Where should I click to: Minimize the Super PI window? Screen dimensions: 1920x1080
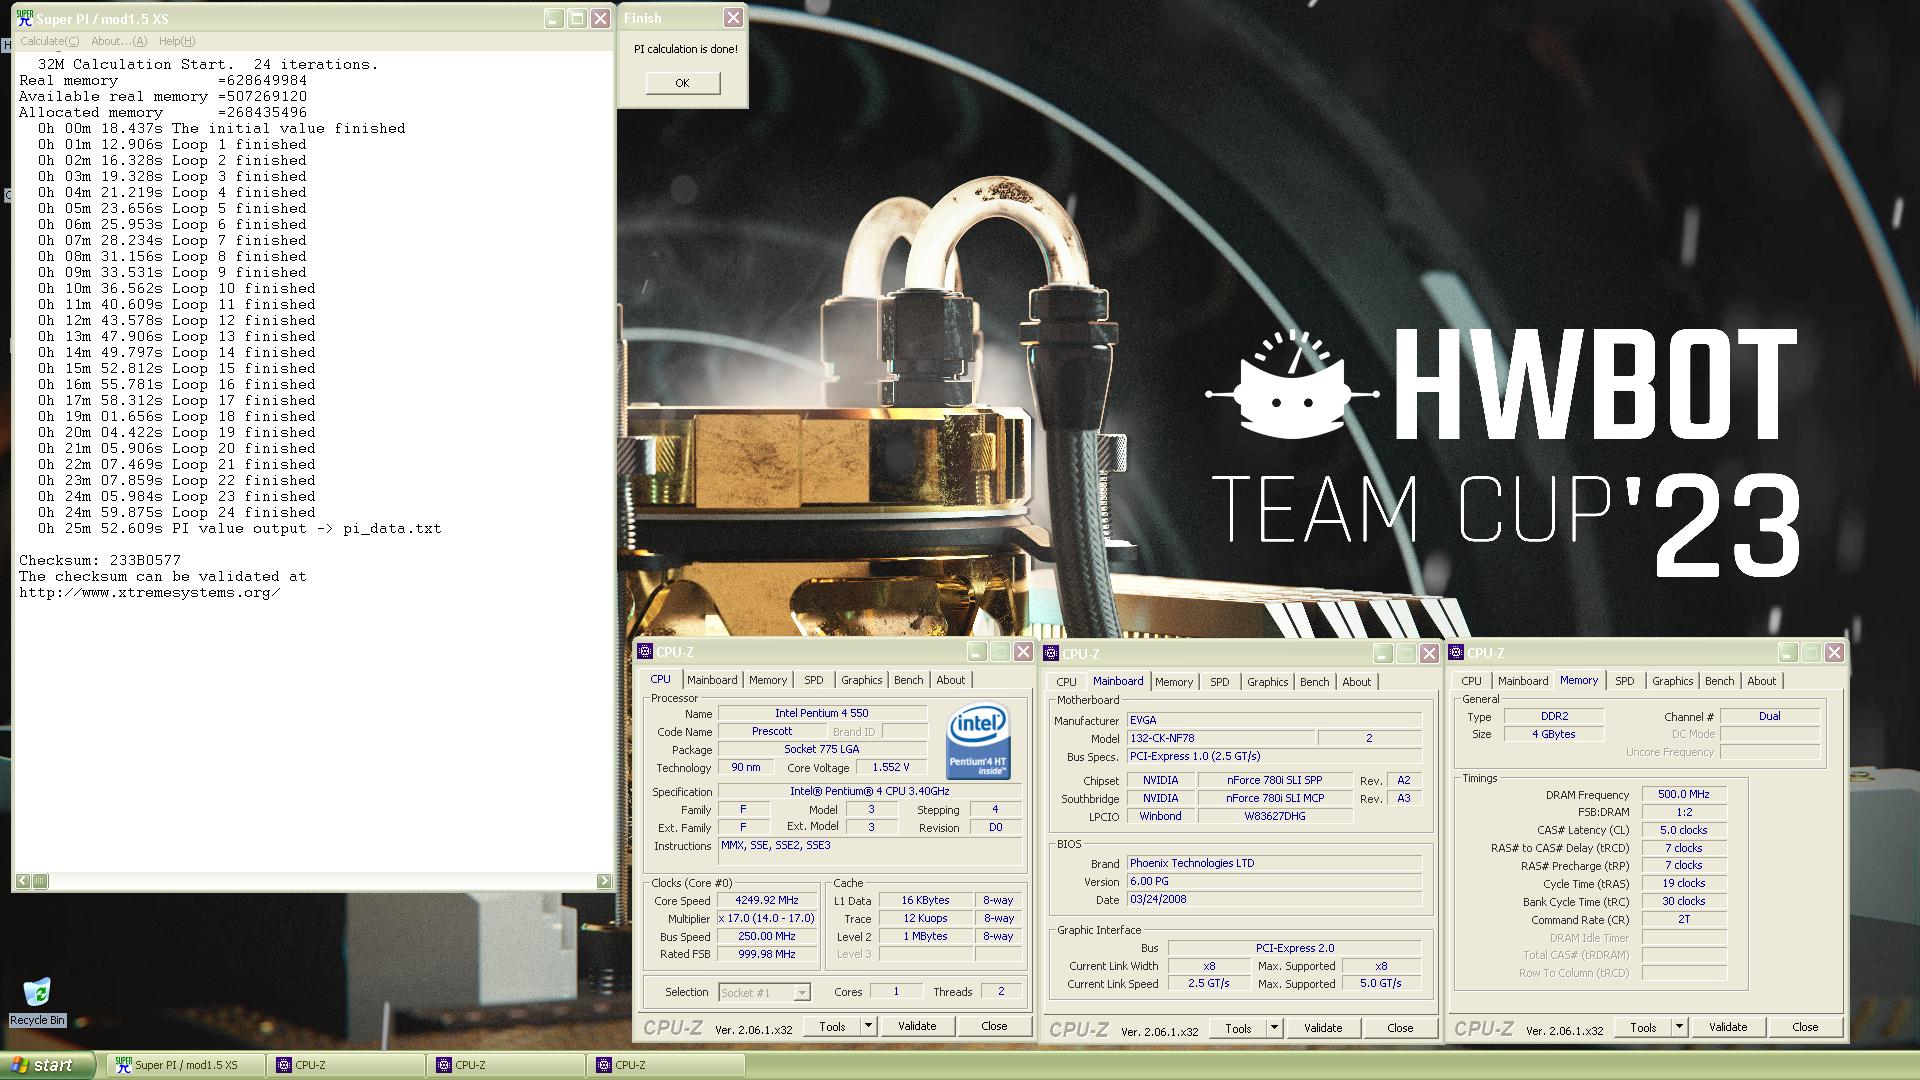tap(554, 18)
